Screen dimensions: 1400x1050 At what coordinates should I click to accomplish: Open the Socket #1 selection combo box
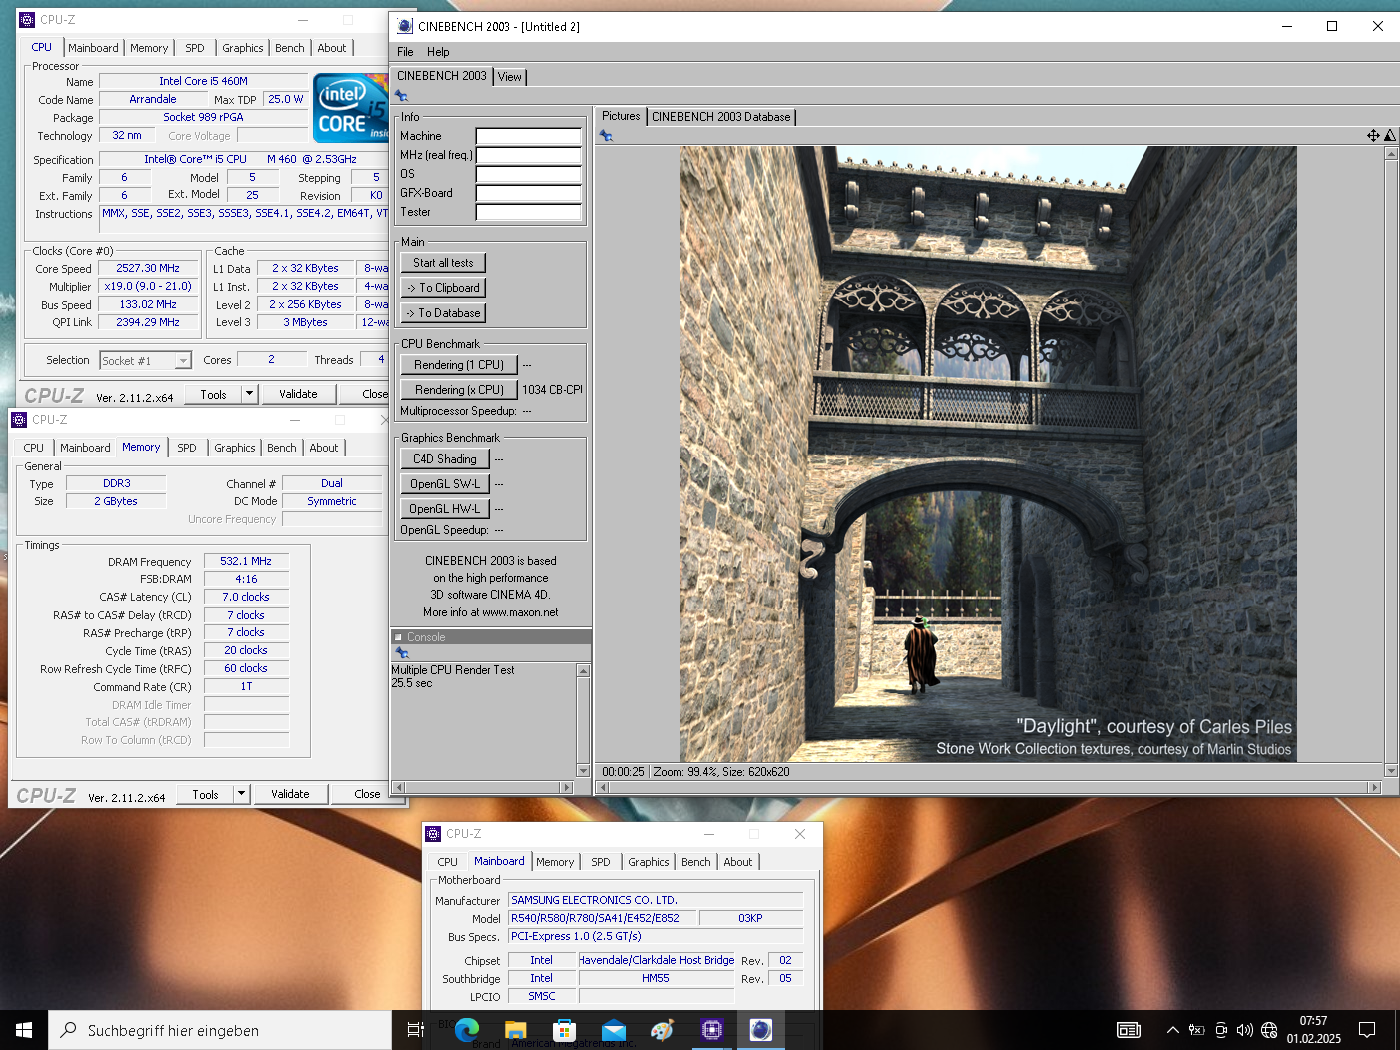pos(145,361)
